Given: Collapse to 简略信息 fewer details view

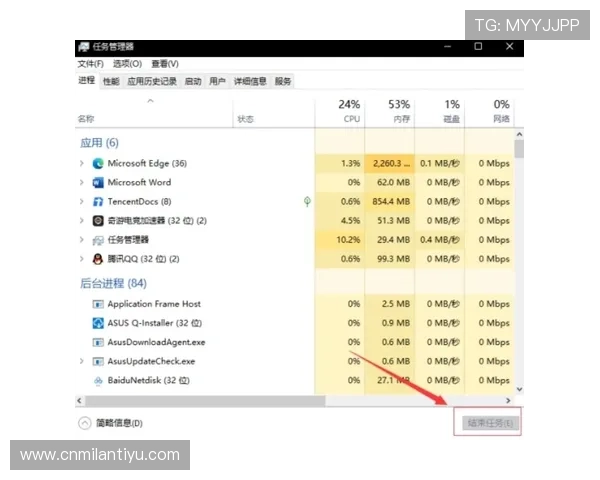Looking at the screenshot, I should point(110,423).
